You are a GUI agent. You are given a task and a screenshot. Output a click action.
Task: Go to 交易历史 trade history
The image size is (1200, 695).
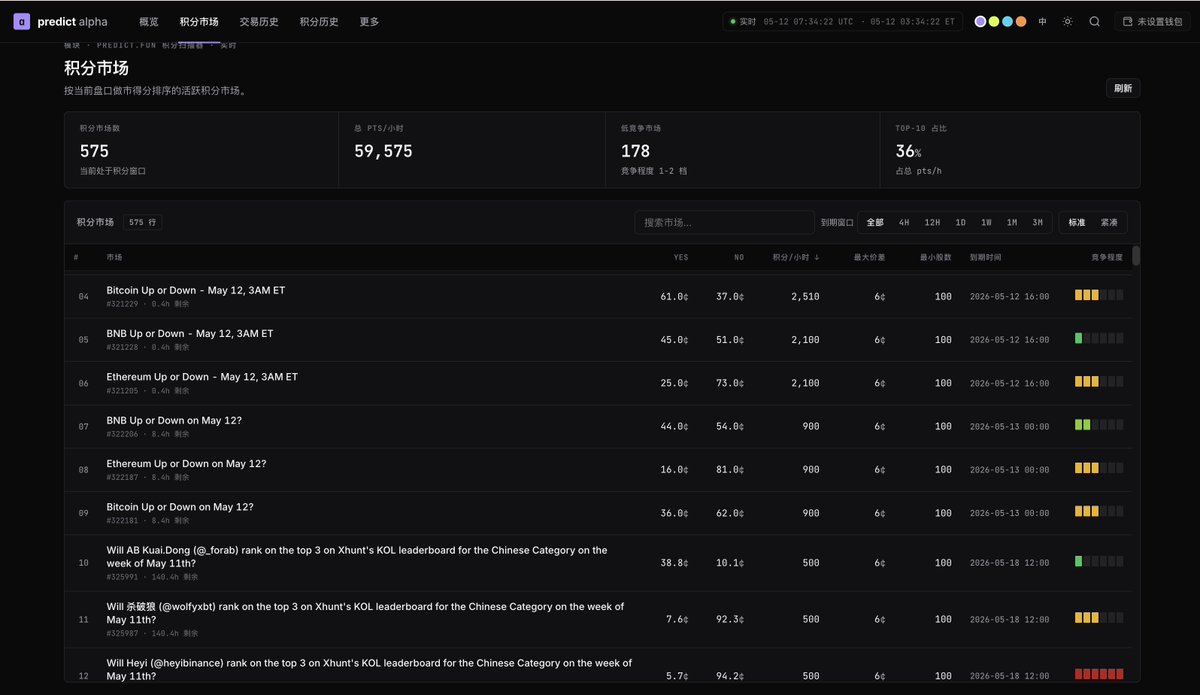click(259, 21)
